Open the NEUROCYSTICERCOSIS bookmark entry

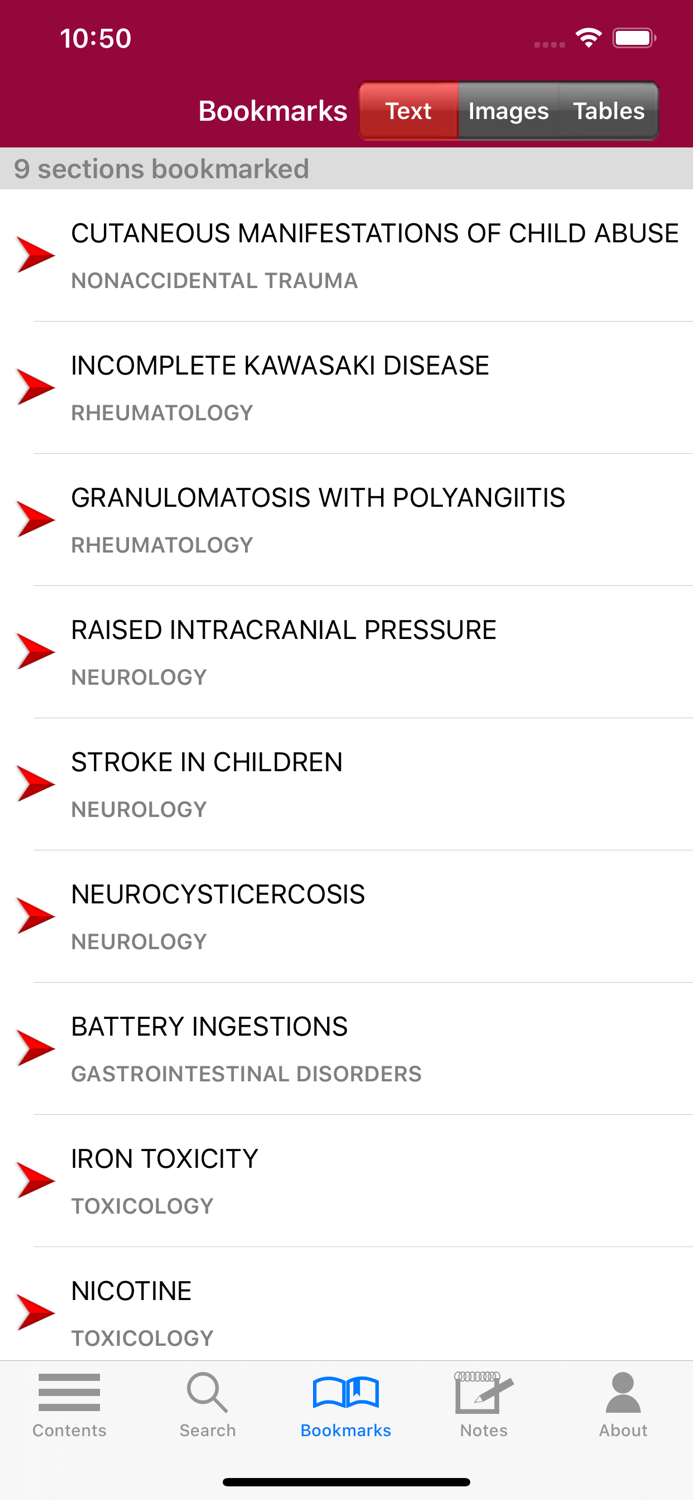(218, 895)
